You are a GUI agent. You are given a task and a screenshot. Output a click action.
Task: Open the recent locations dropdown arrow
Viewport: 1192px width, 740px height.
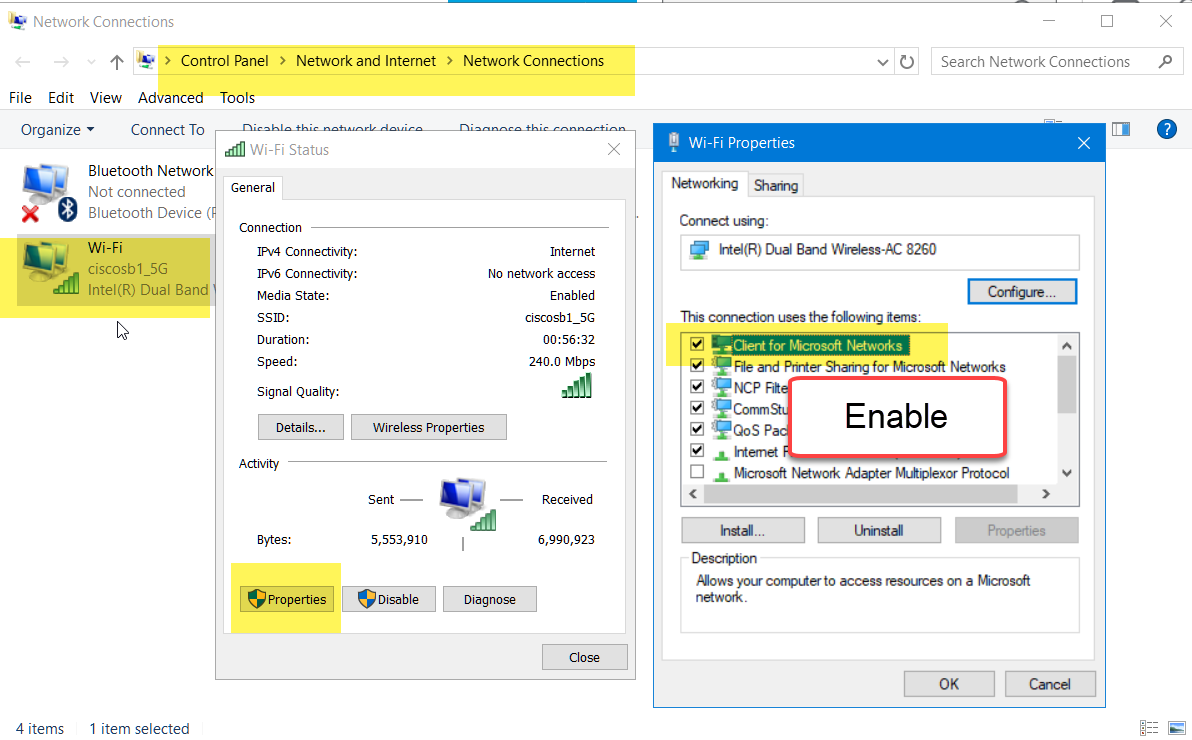[x=91, y=62]
